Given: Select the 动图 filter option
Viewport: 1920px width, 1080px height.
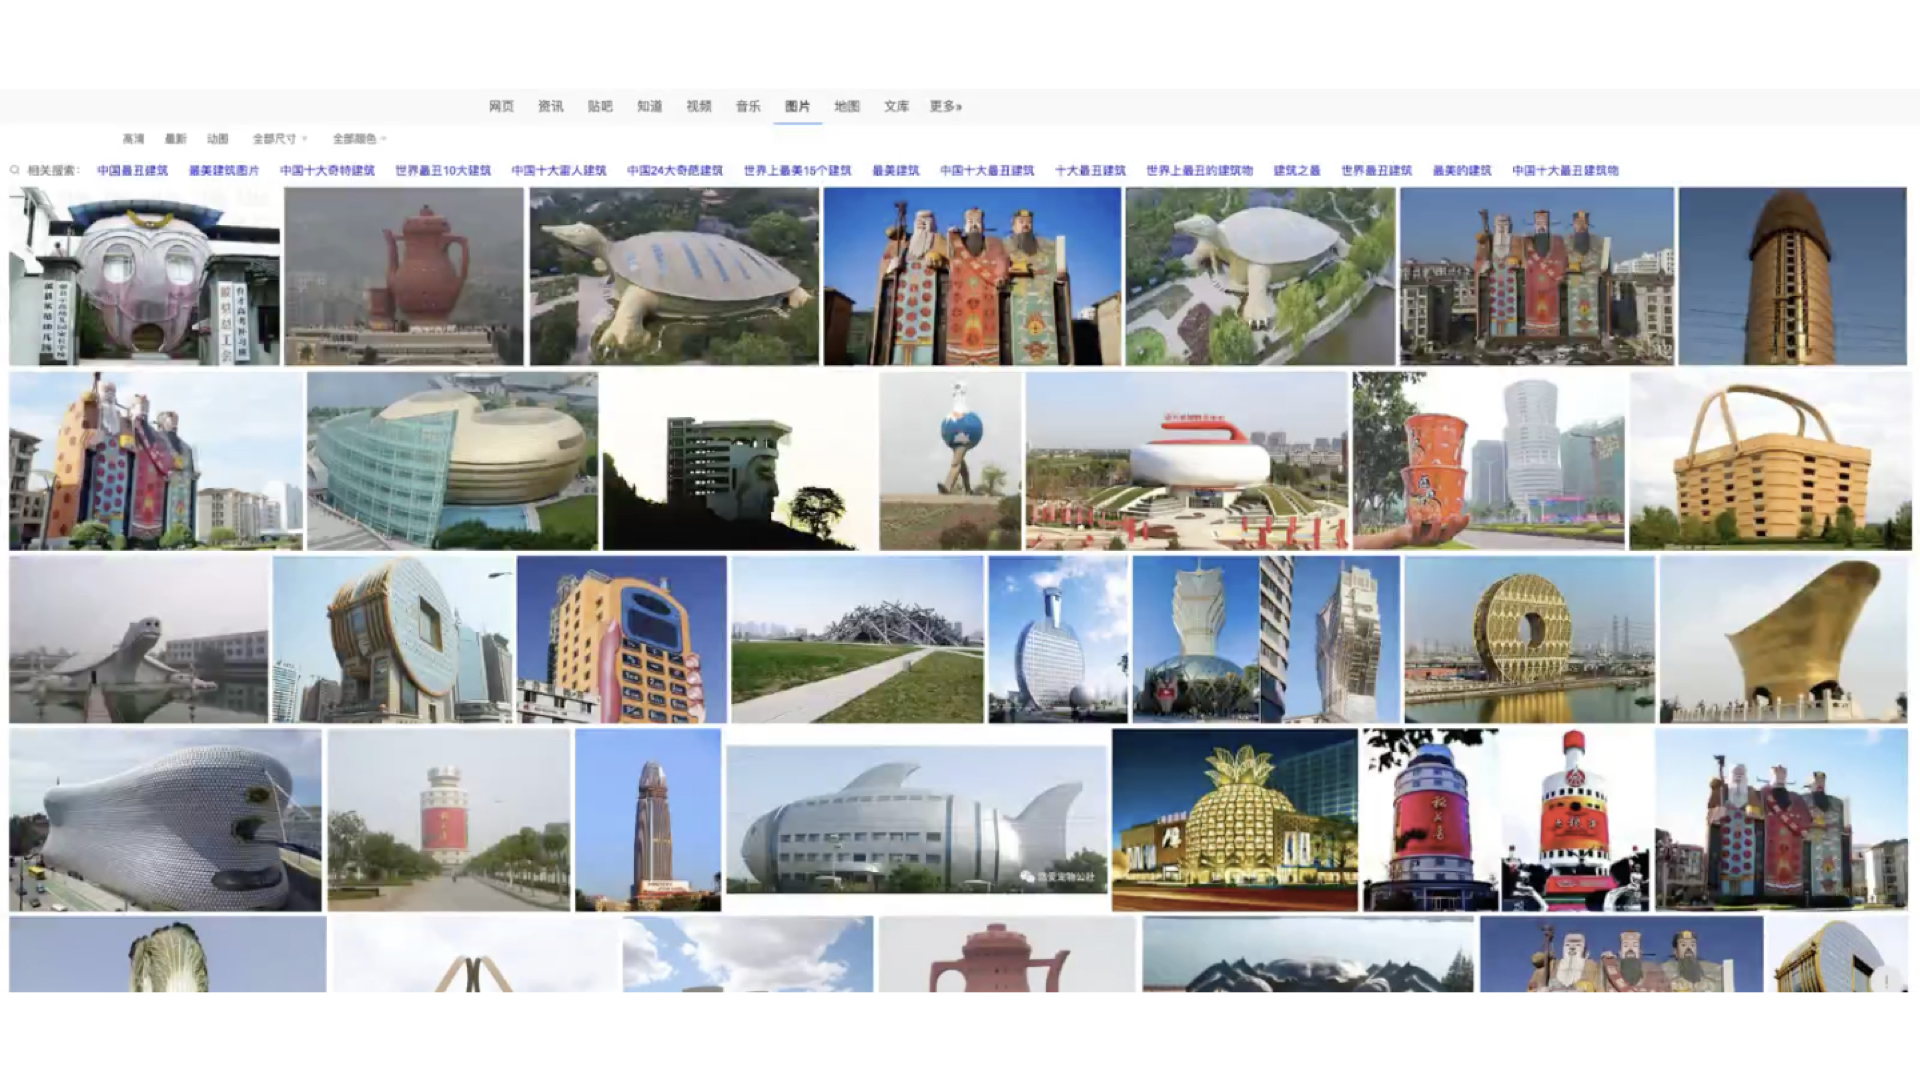Looking at the screenshot, I should [x=217, y=139].
